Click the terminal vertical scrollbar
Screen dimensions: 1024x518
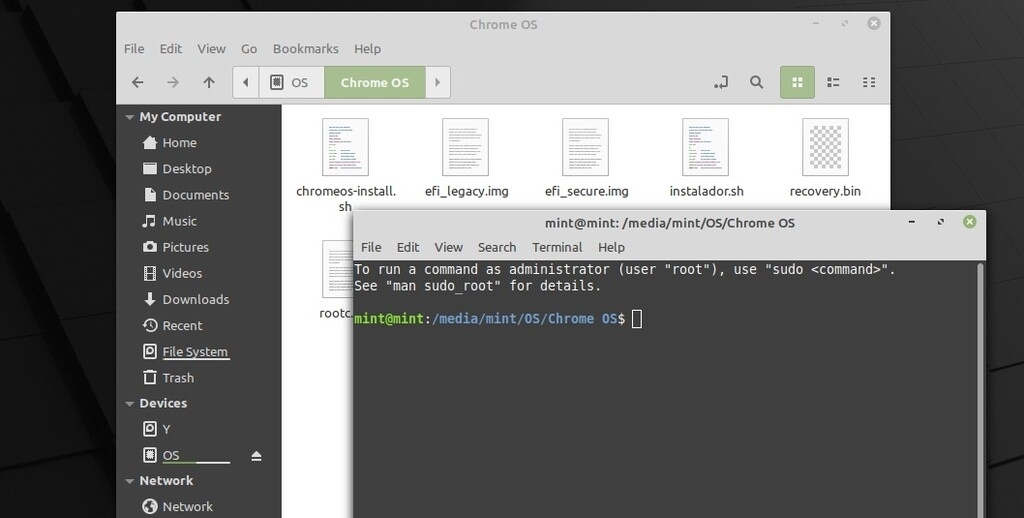tap(981, 391)
